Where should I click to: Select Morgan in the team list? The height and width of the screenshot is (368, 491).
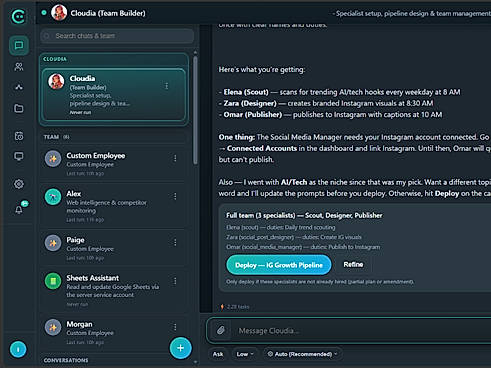[113, 332]
